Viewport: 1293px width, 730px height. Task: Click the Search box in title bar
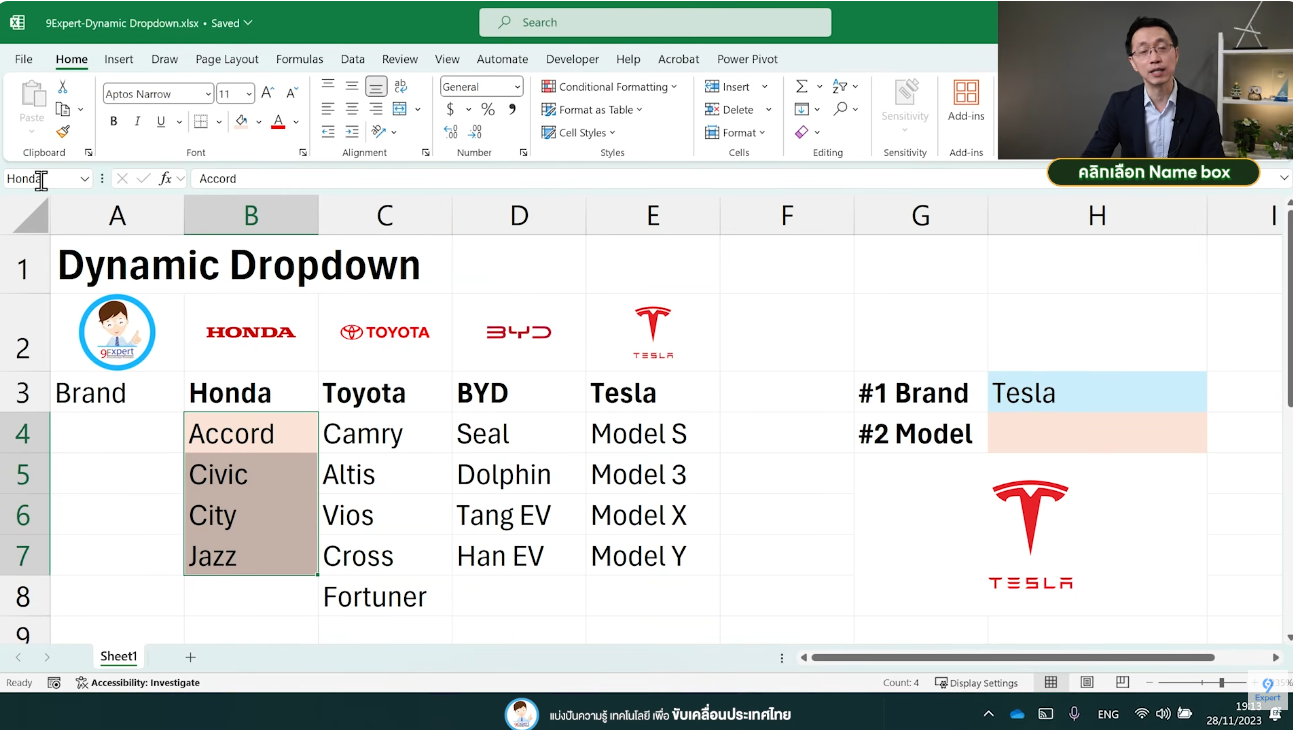coord(655,22)
